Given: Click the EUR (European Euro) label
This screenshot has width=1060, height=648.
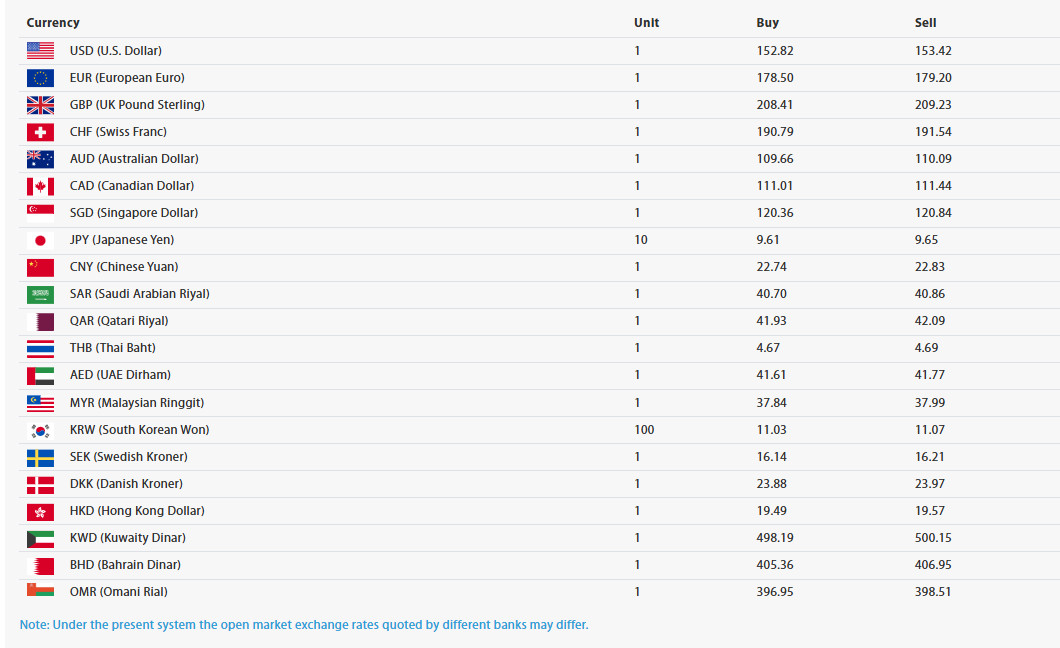Looking at the screenshot, I should click(127, 78).
